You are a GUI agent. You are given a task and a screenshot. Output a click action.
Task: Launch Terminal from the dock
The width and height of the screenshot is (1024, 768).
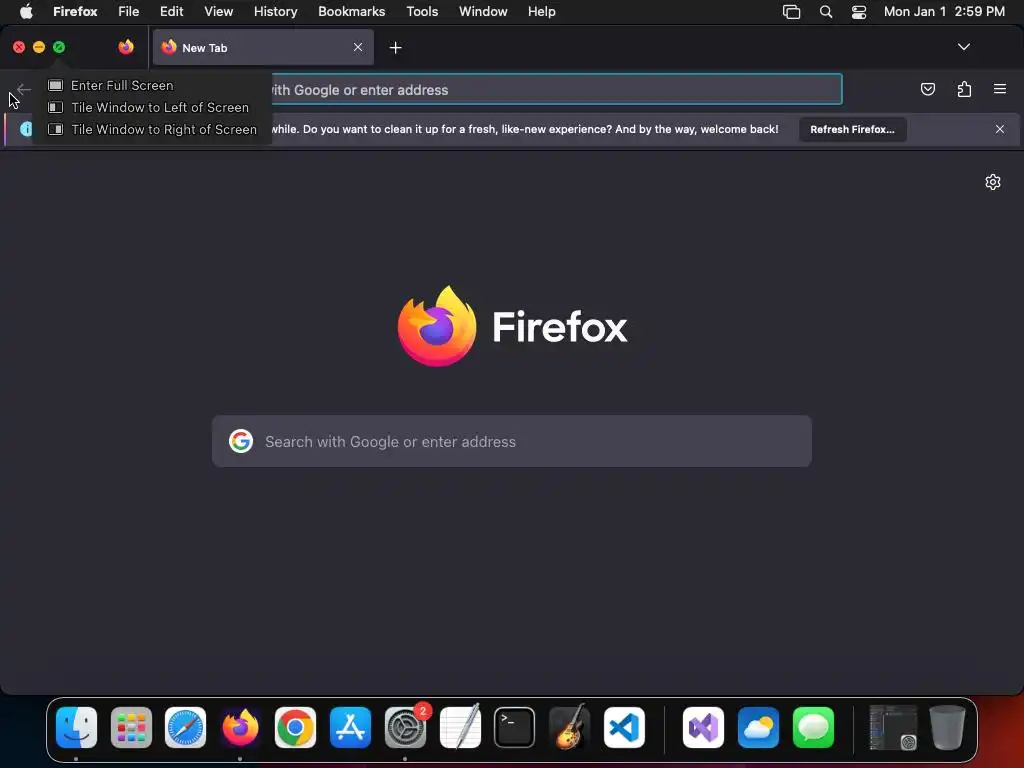[515, 727]
